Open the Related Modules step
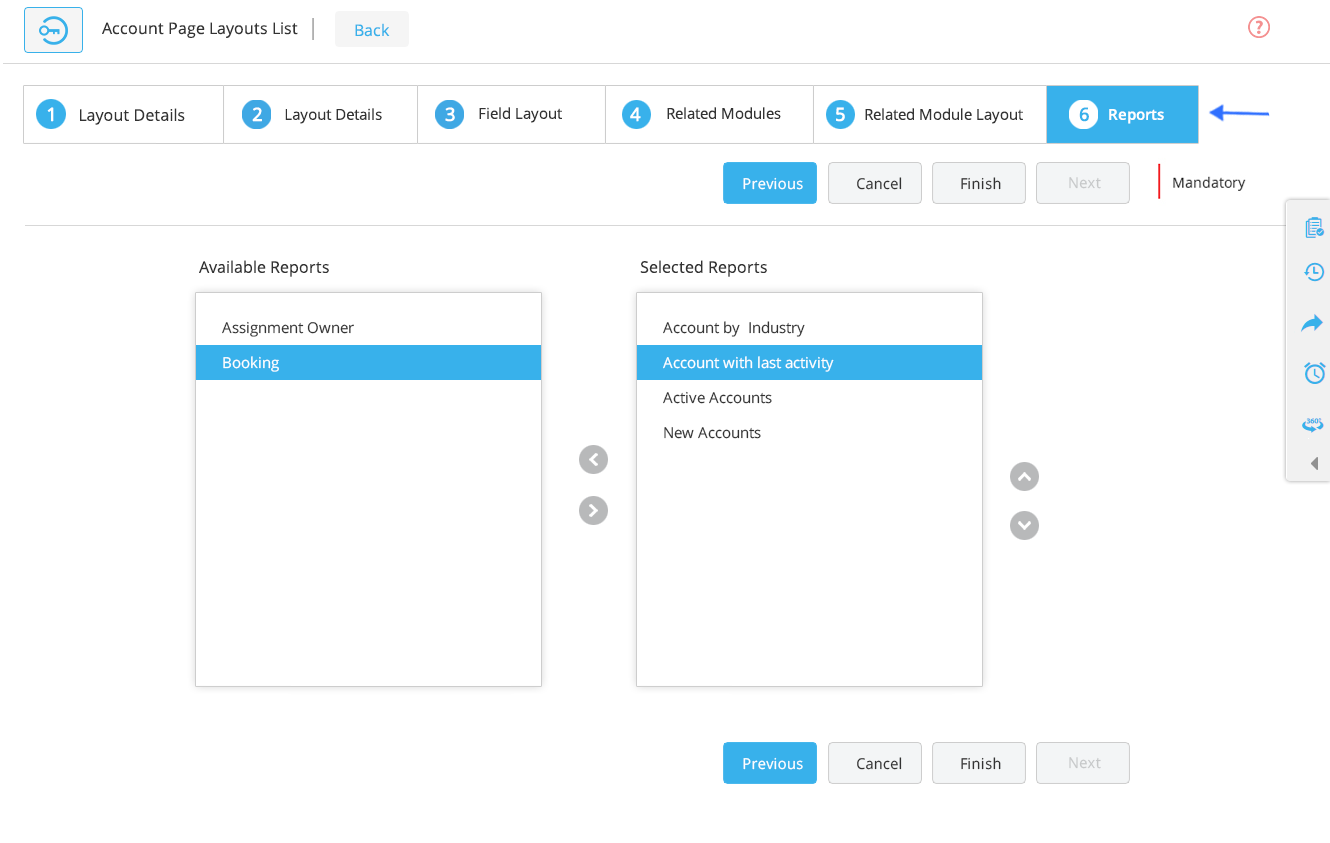Screen dimensions: 1330x843 (709, 113)
